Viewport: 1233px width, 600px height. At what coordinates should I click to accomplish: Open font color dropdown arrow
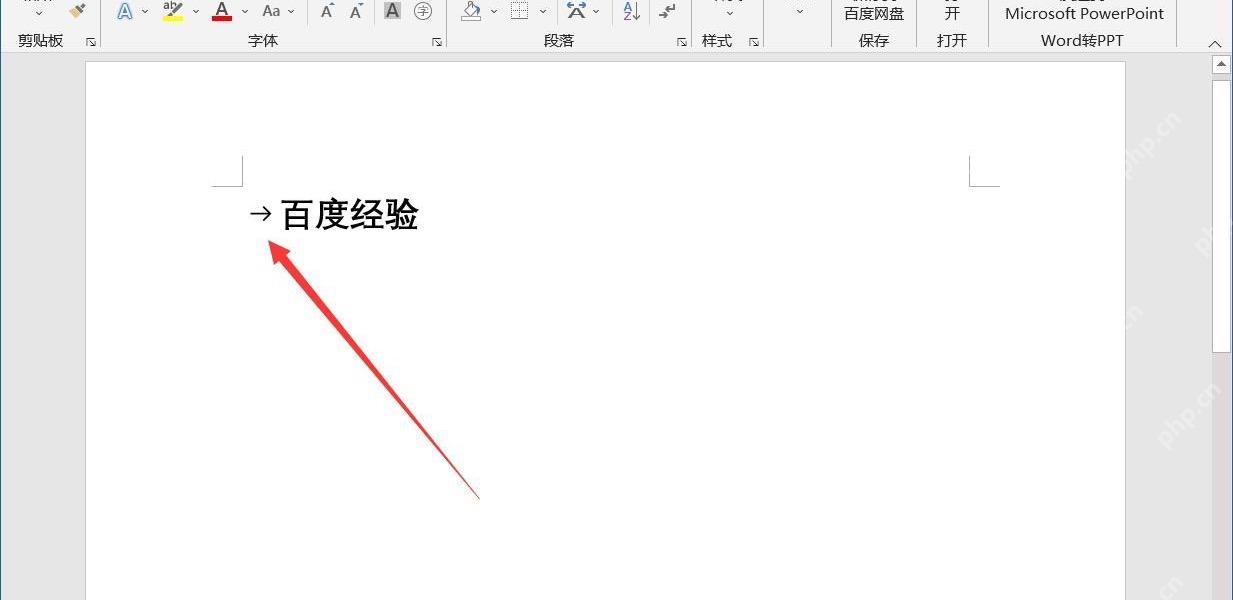coord(244,12)
